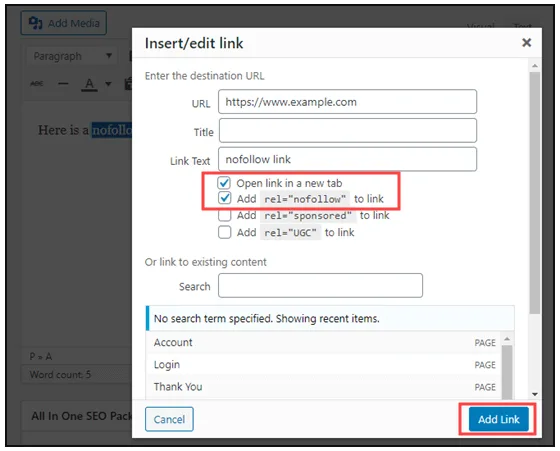This screenshot has width=560, height=451.
Task: Uncheck the rel="nofollow" checkbox
Action: click(x=224, y=198)
